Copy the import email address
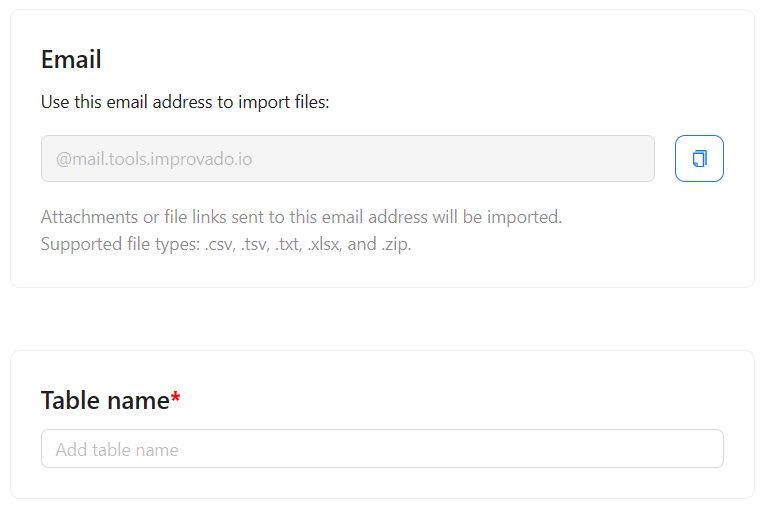Image resolution: width=769 pixels, height=508 pixels. tap(699, 158)
